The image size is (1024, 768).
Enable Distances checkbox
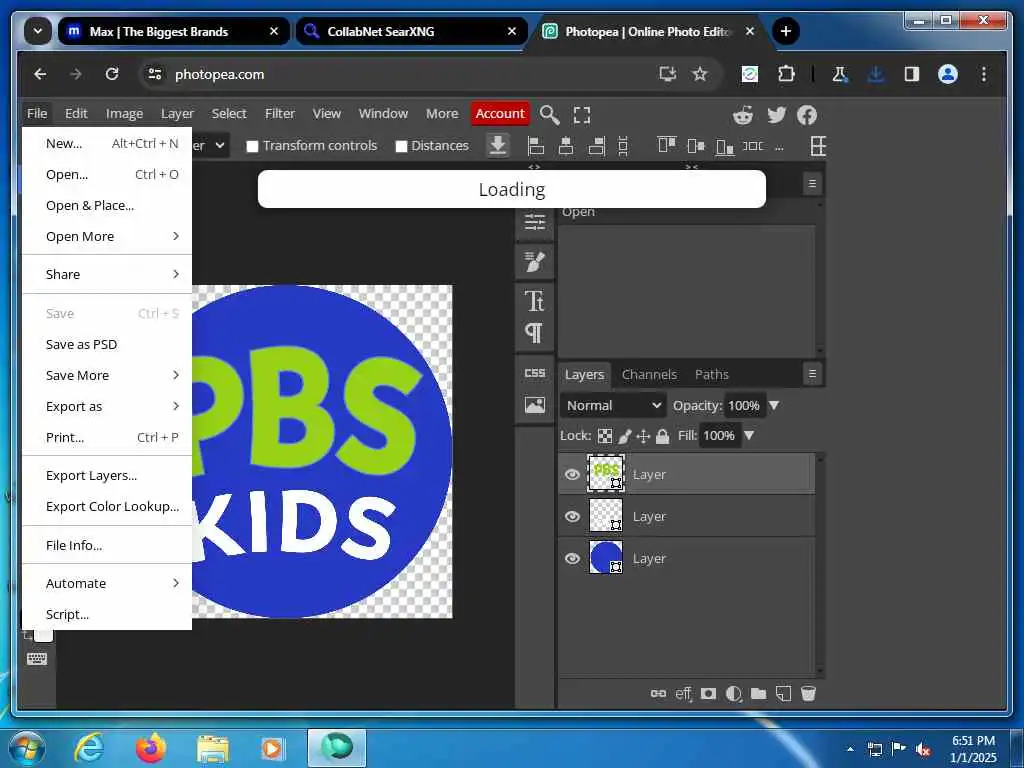[402, 146]
